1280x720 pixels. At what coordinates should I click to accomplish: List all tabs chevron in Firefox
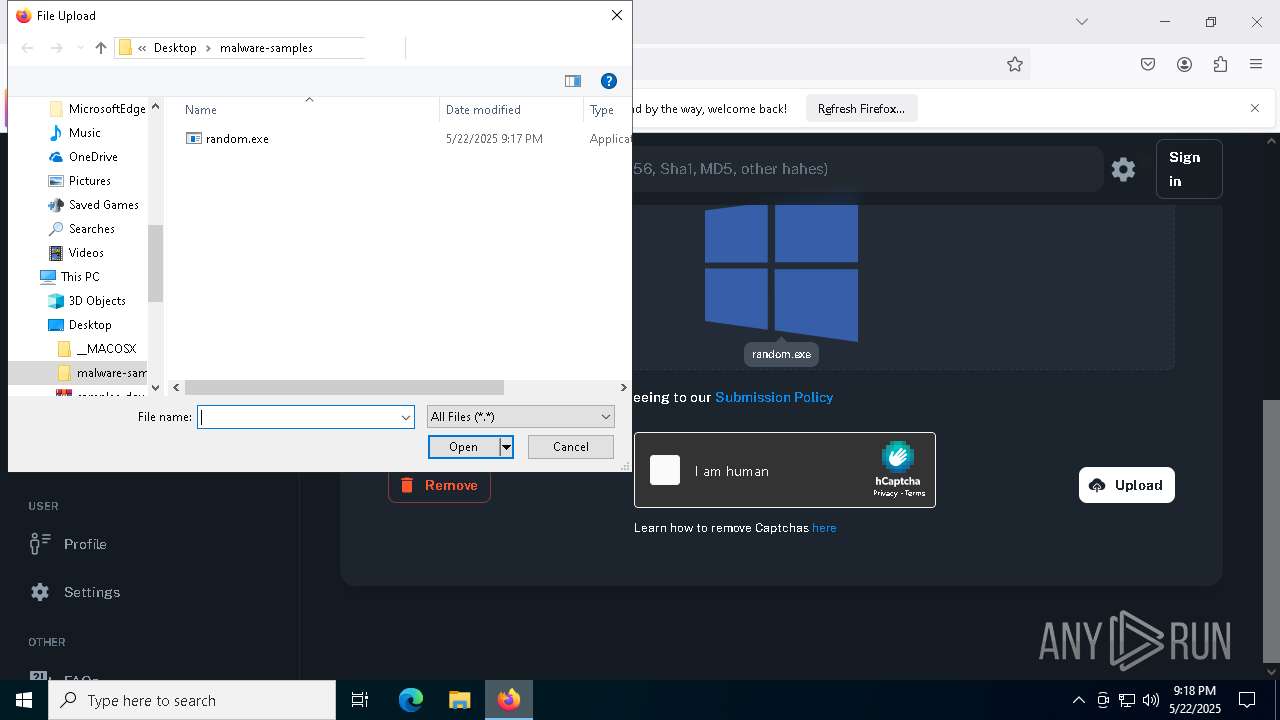point(1081,21)
